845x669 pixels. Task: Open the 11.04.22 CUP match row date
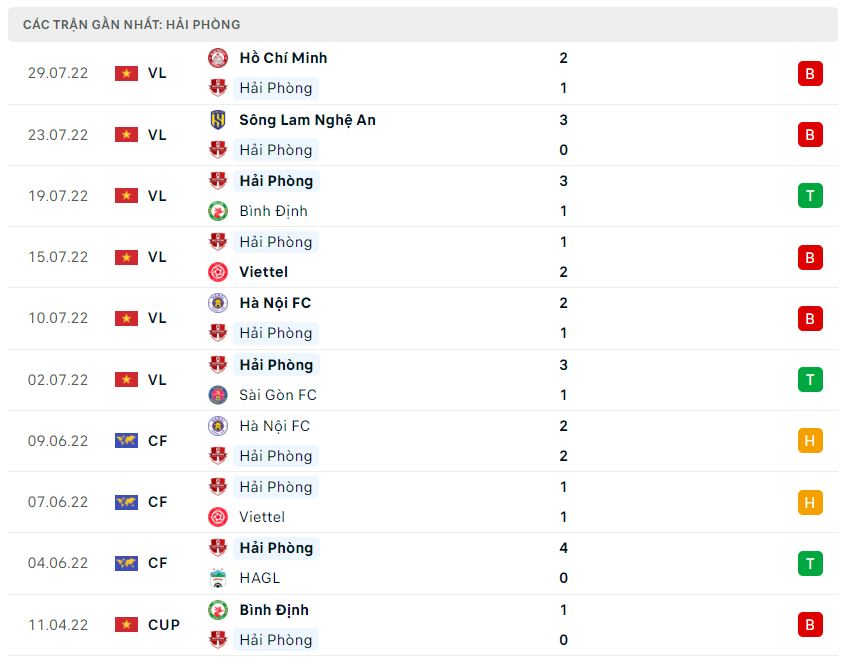pos(58,625)
